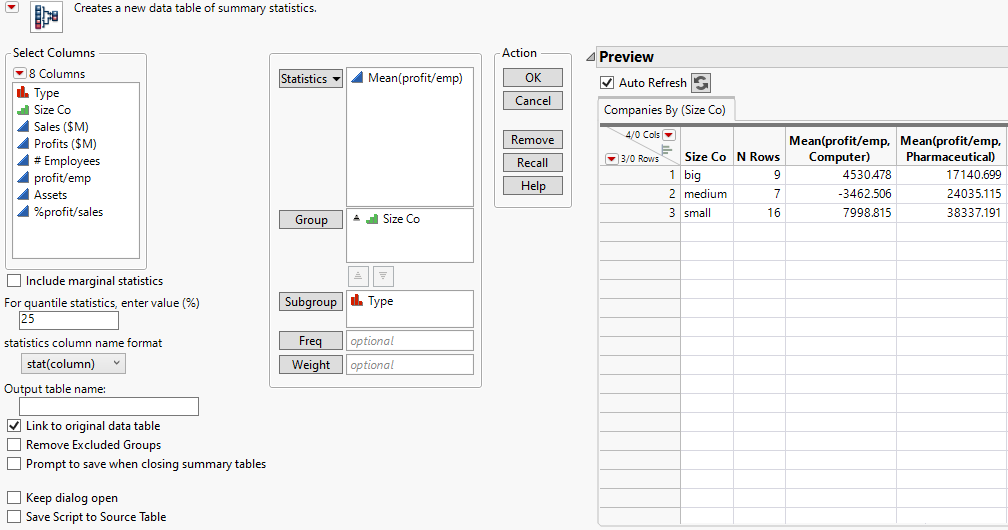The width and height of the screenshot is (1008, 530).
Task: Click the quantile value field showing 25
Action: pos(69,320)
